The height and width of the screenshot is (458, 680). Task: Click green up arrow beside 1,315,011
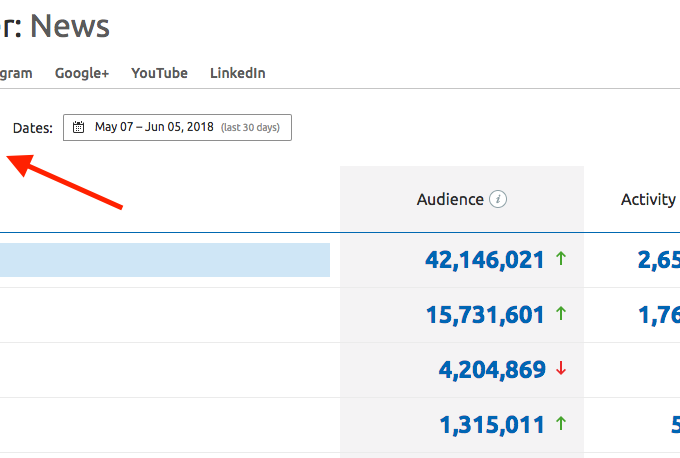[561, 424]
